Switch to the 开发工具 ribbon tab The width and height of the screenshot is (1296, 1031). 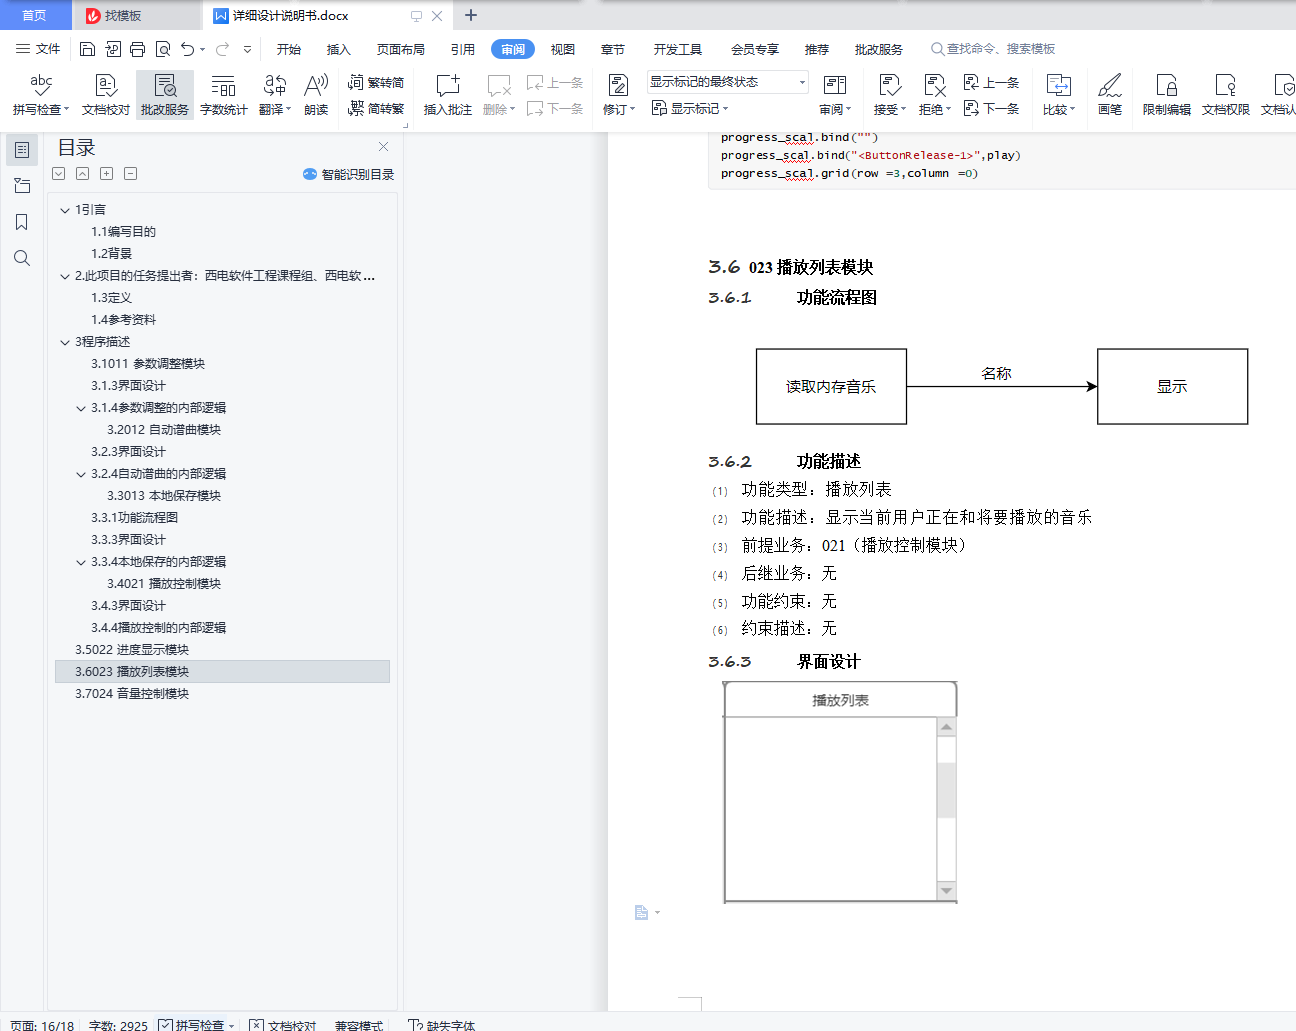(x=678, y=49)
